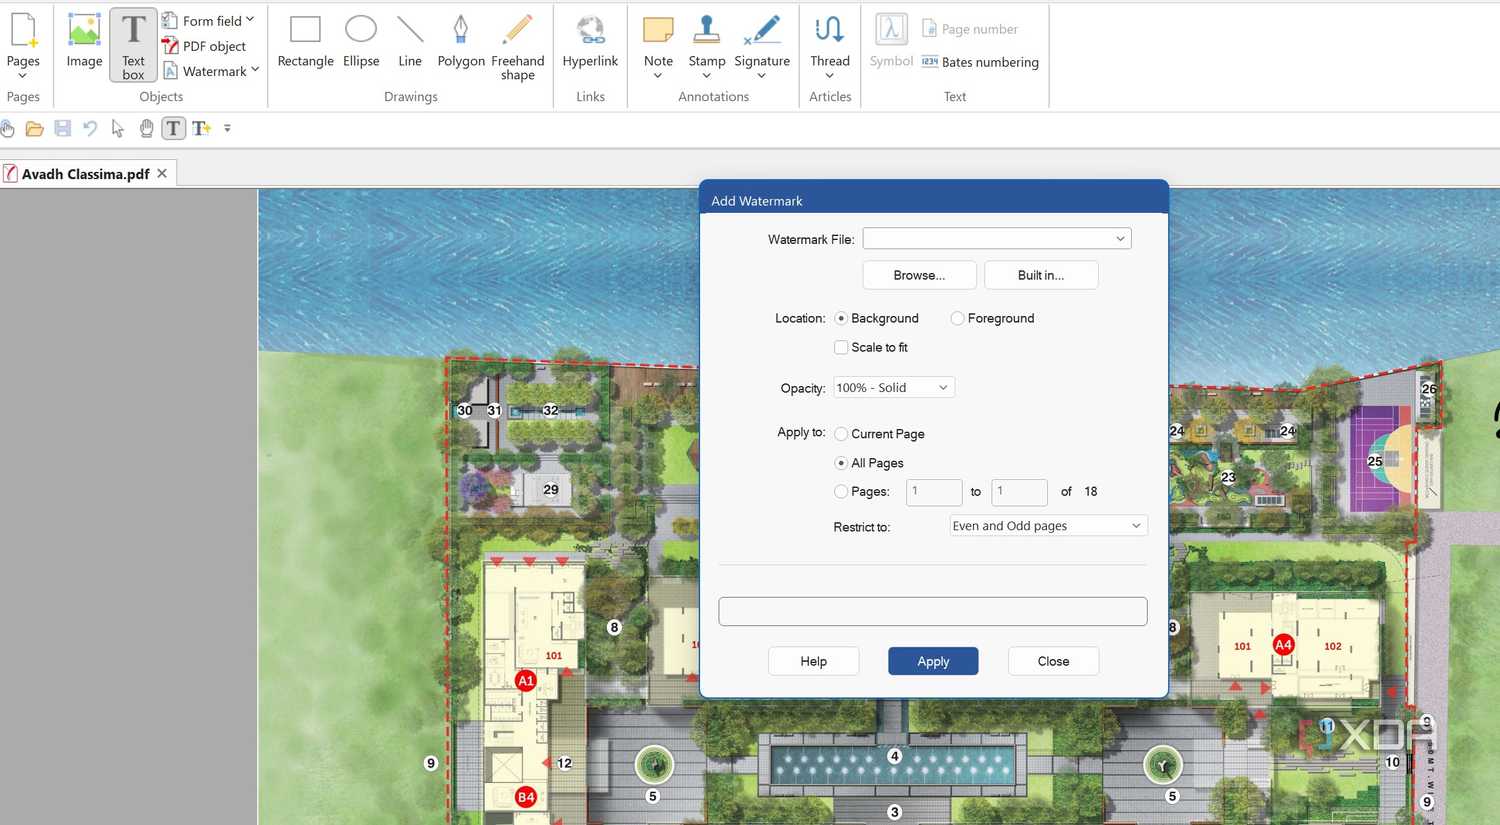
Task: Click the text-with-star icon in quick toolbar
Action: 201,128
